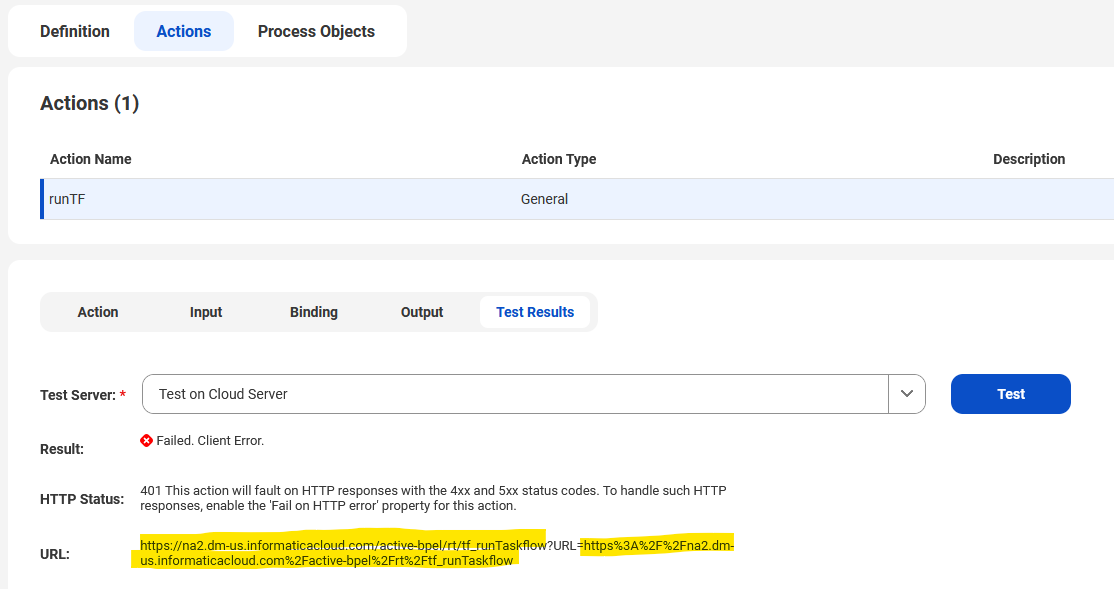Click the Actions (1) heading
The width and height of the screenshot is (1114, 589).
[x=90, y=103]
